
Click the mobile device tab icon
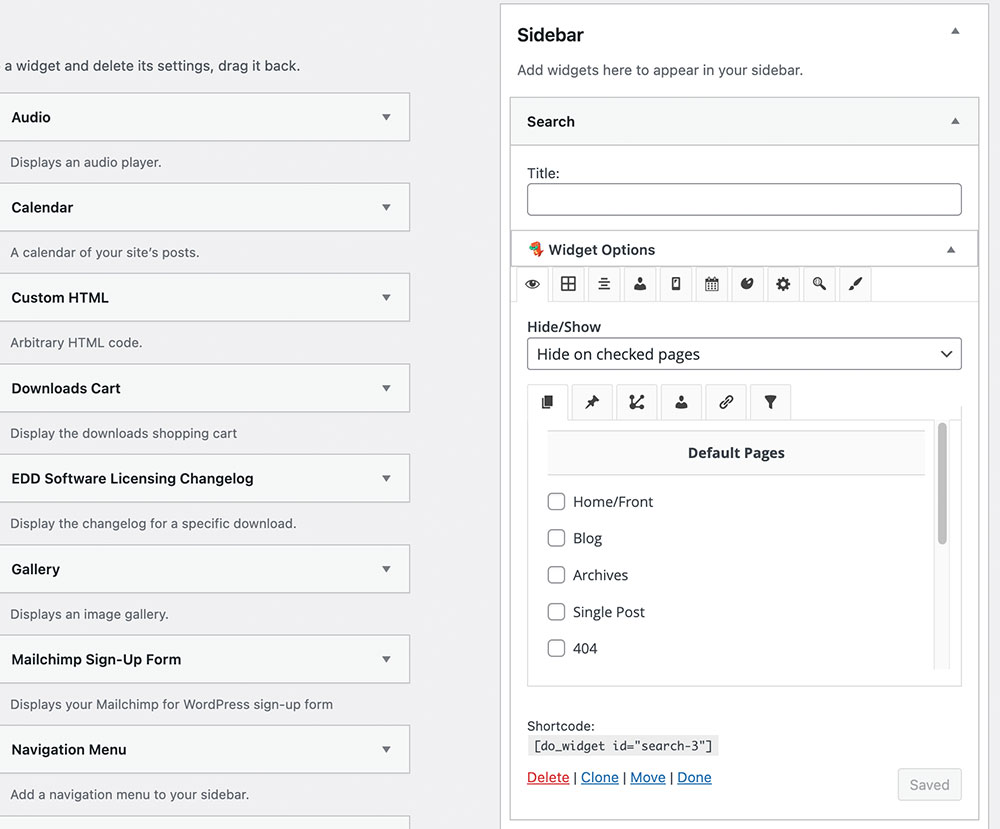tap(676, 284)
